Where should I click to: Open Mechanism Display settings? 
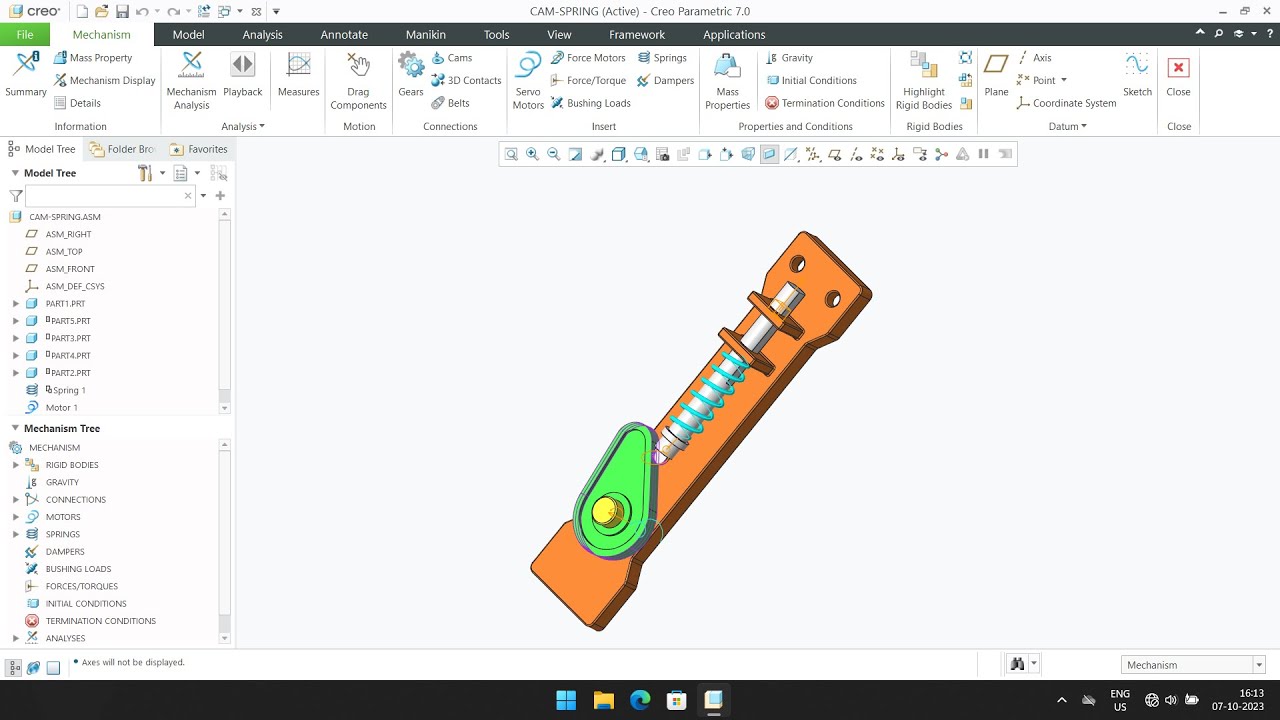coord(104,80)
